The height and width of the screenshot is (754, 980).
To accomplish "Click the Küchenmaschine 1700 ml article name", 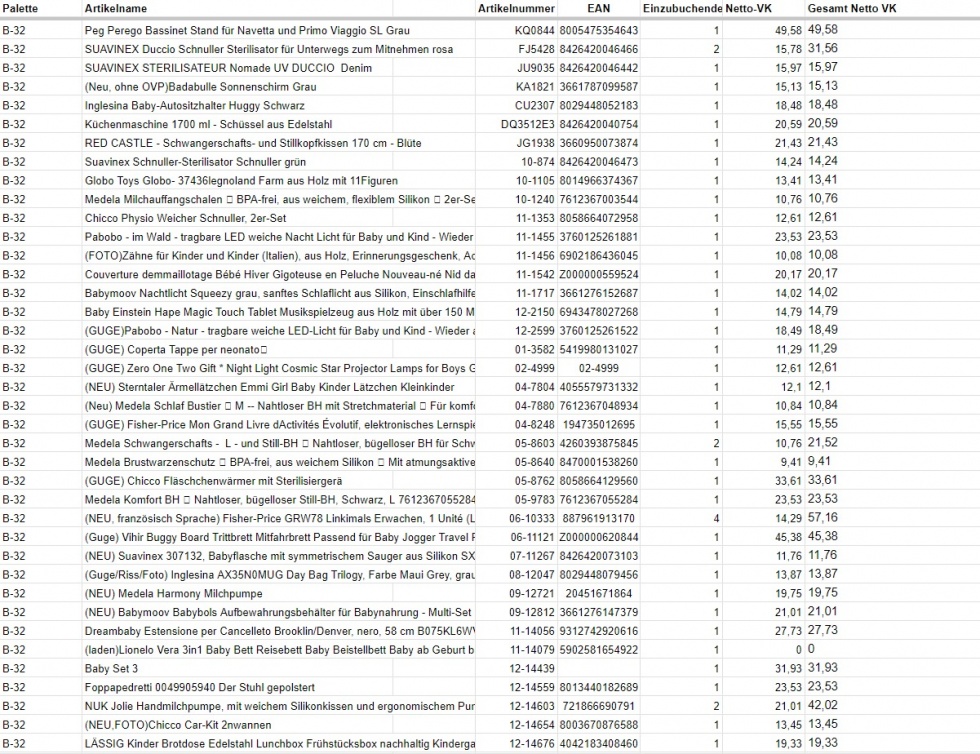I will tap(209, 124).
